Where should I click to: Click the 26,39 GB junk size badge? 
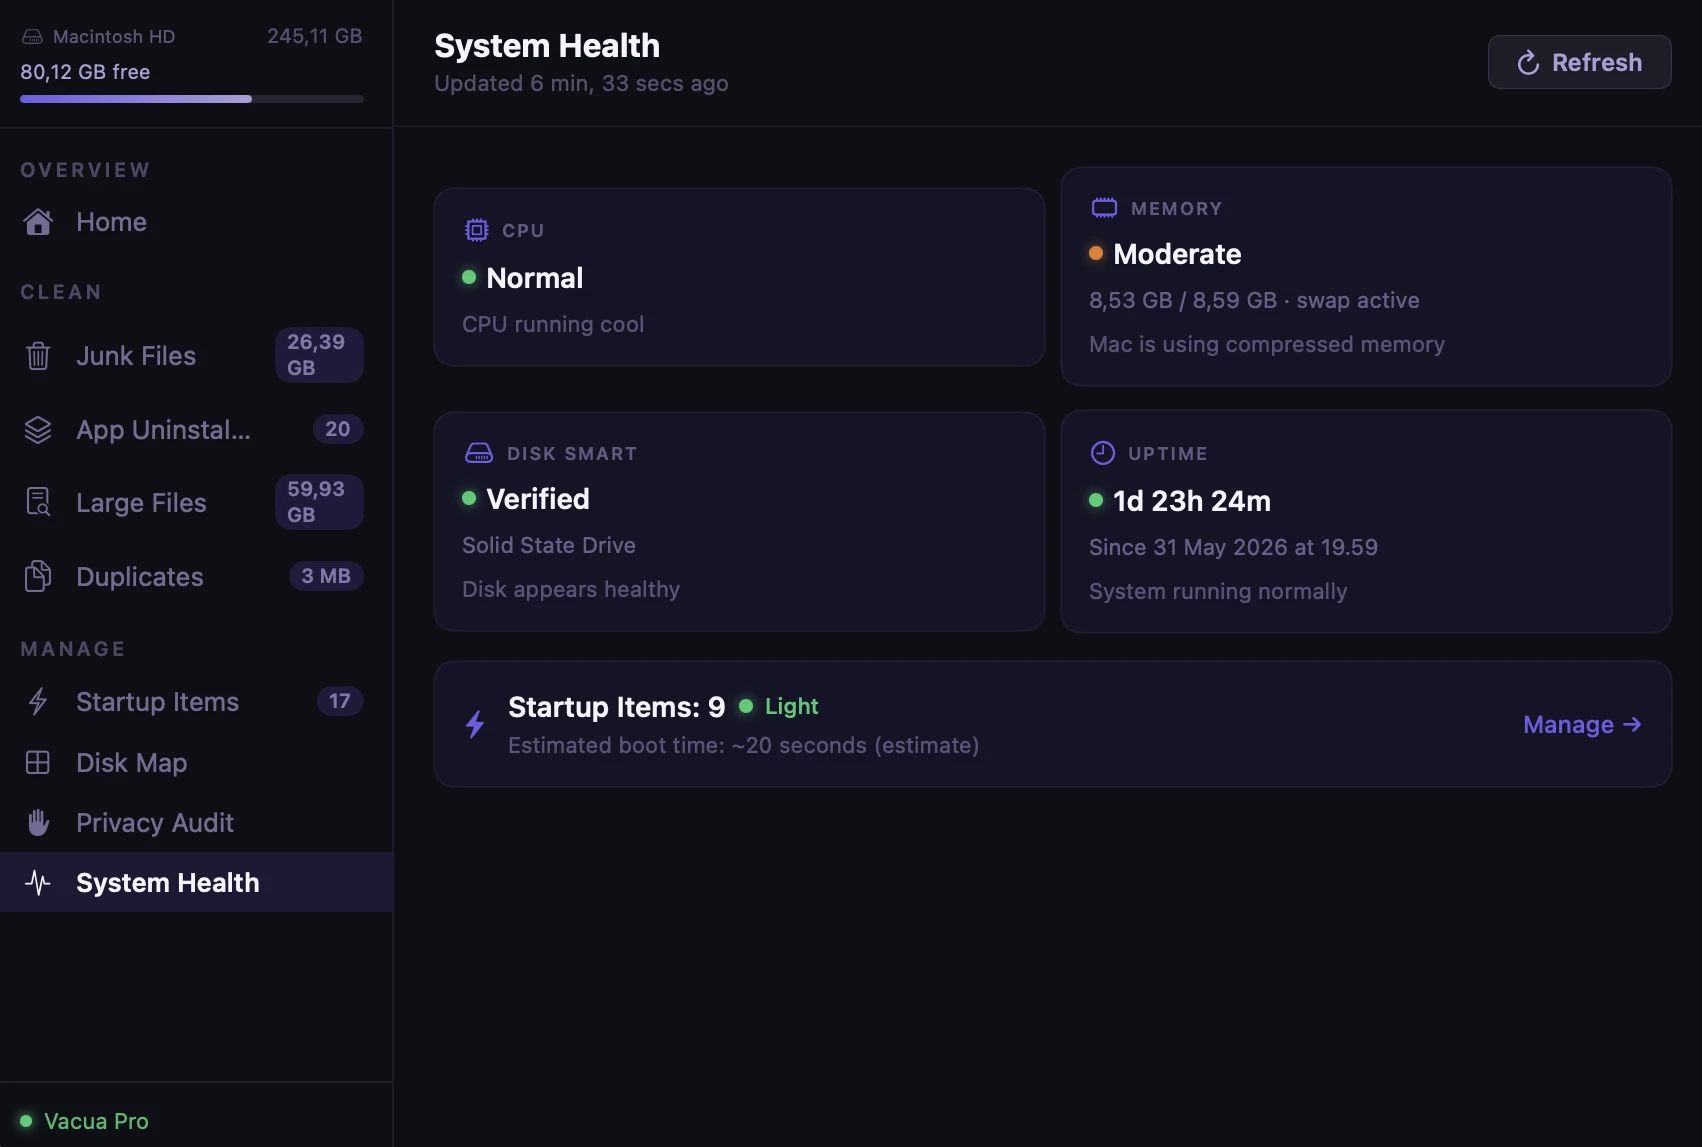coord(319,355)
